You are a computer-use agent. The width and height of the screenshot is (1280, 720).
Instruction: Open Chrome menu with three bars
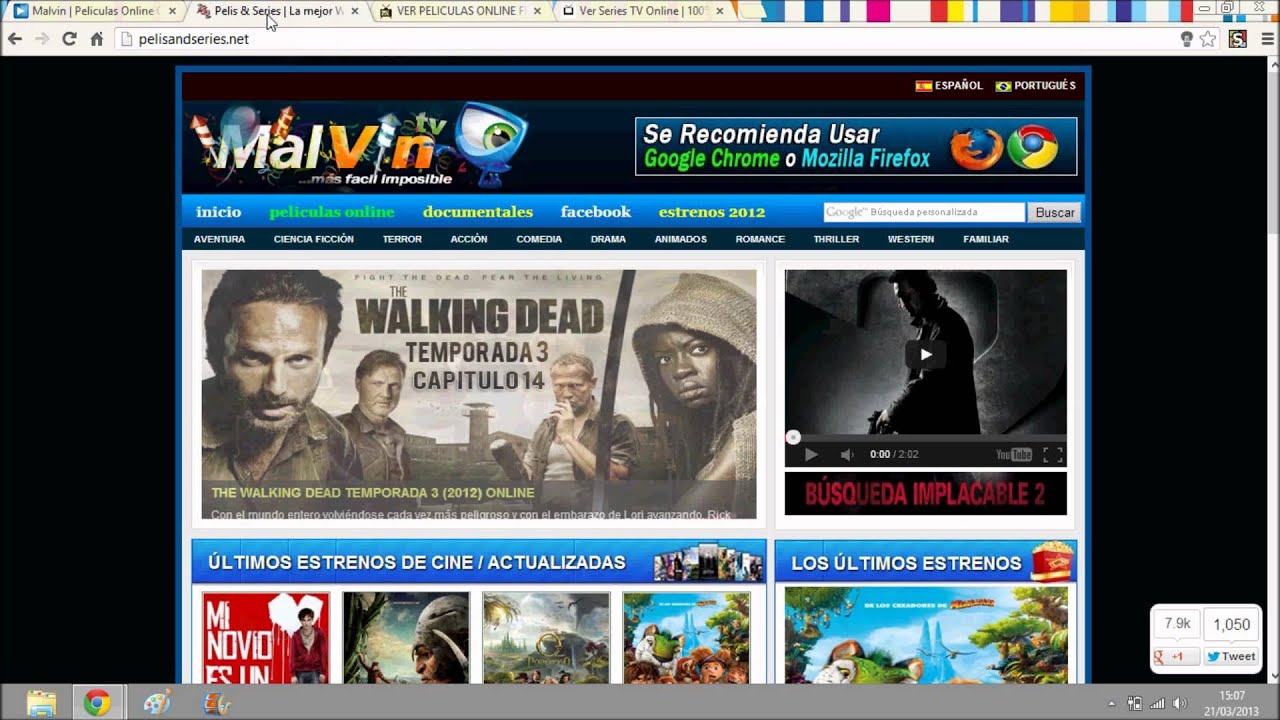click(1268, 39)
